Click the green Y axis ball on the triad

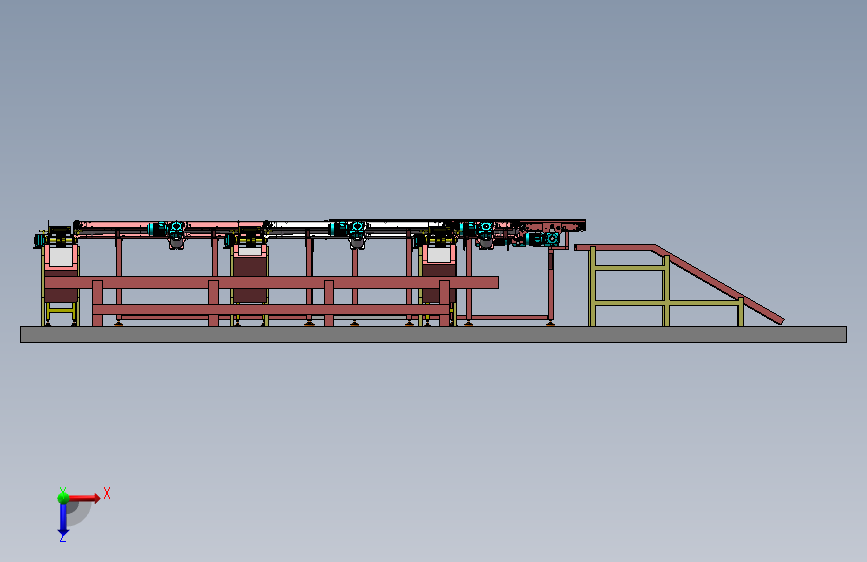click(x=63, y=497)
